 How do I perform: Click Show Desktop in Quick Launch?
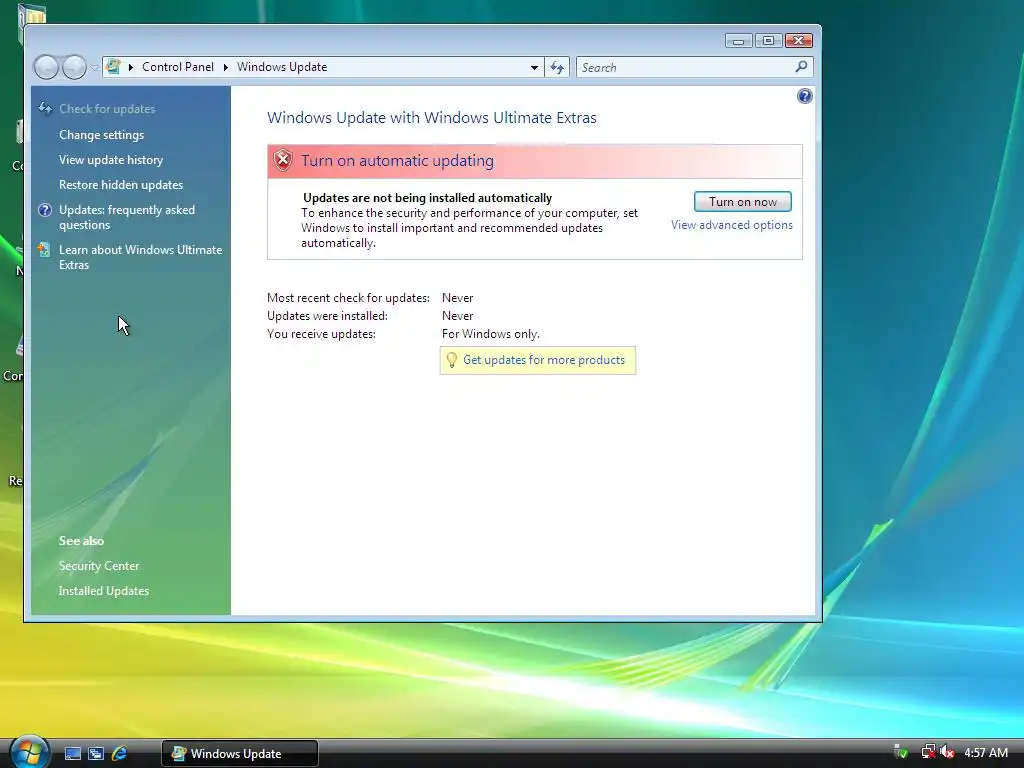point(72,753)
